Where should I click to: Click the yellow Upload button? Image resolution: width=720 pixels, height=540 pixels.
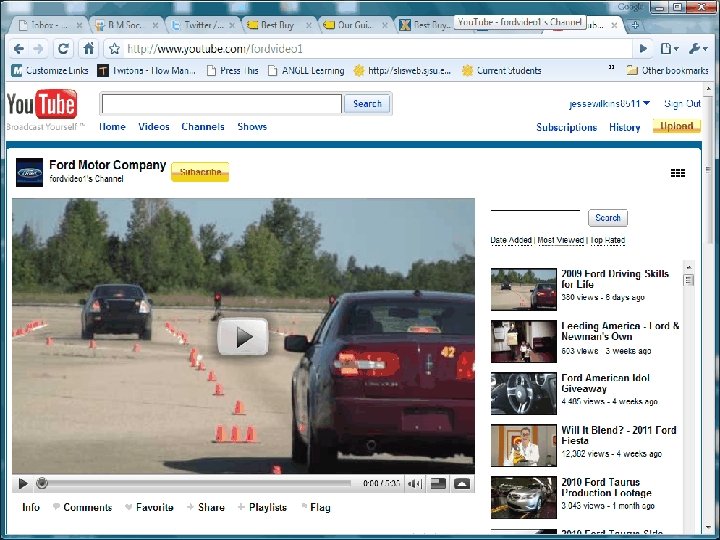[677, 126]
